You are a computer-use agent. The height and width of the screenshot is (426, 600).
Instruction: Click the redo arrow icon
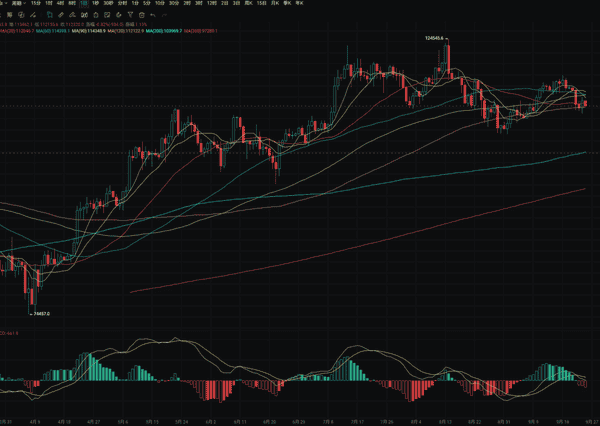[x=164, y=14]
